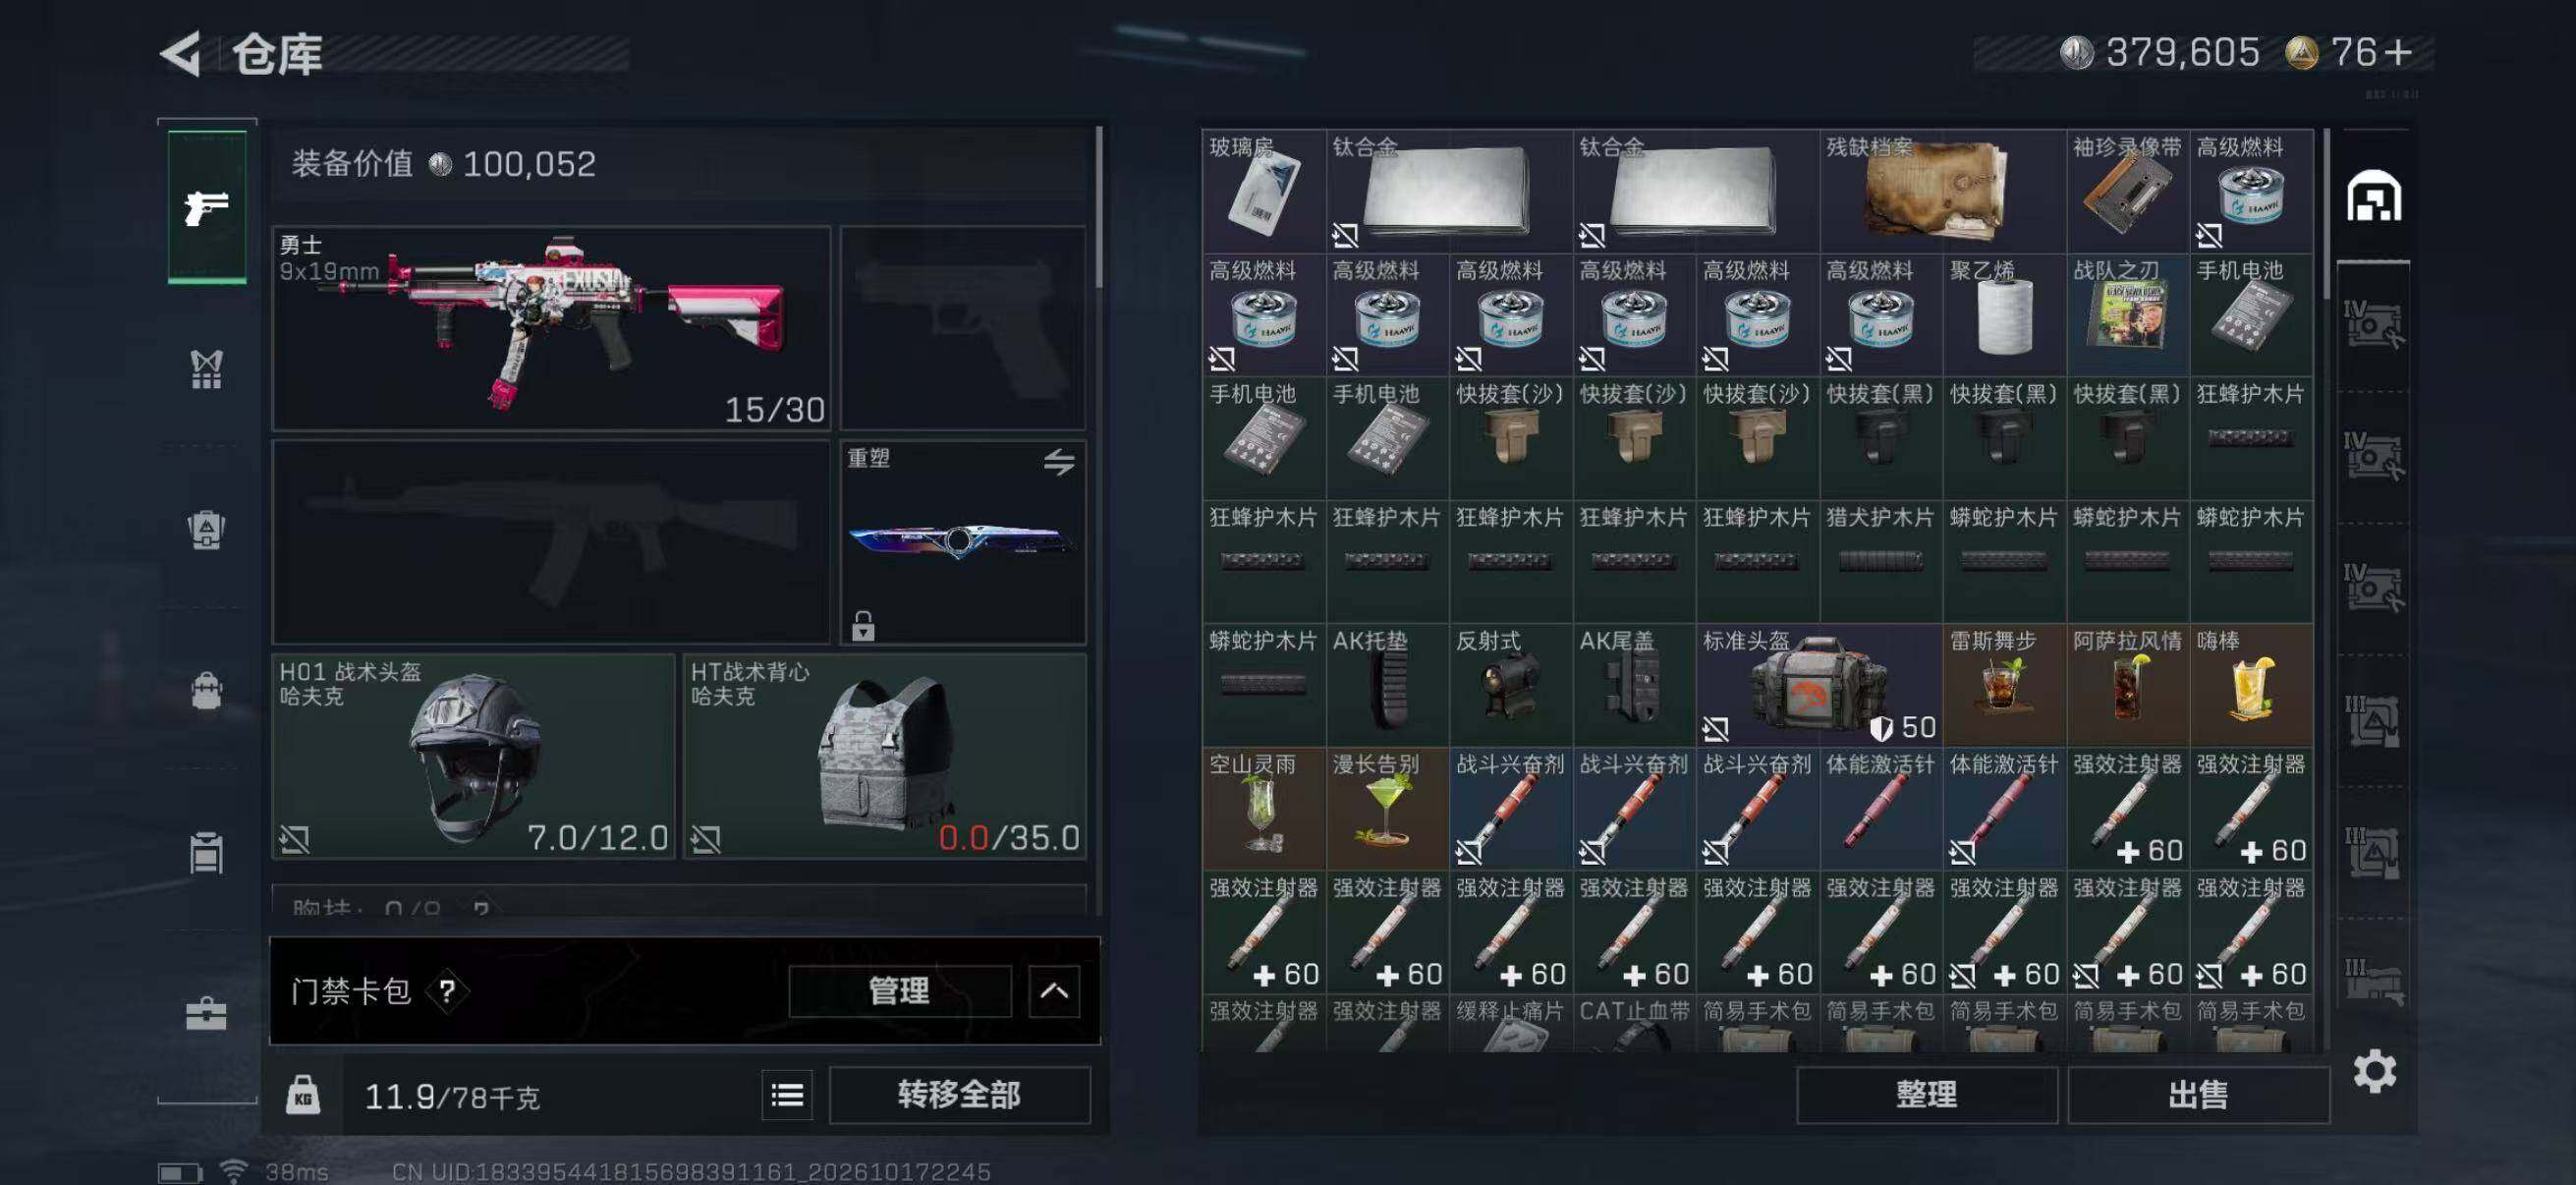Select the main warehouse home icon
Viewport: 2576px width, 1185px height.
[2373, 195]
